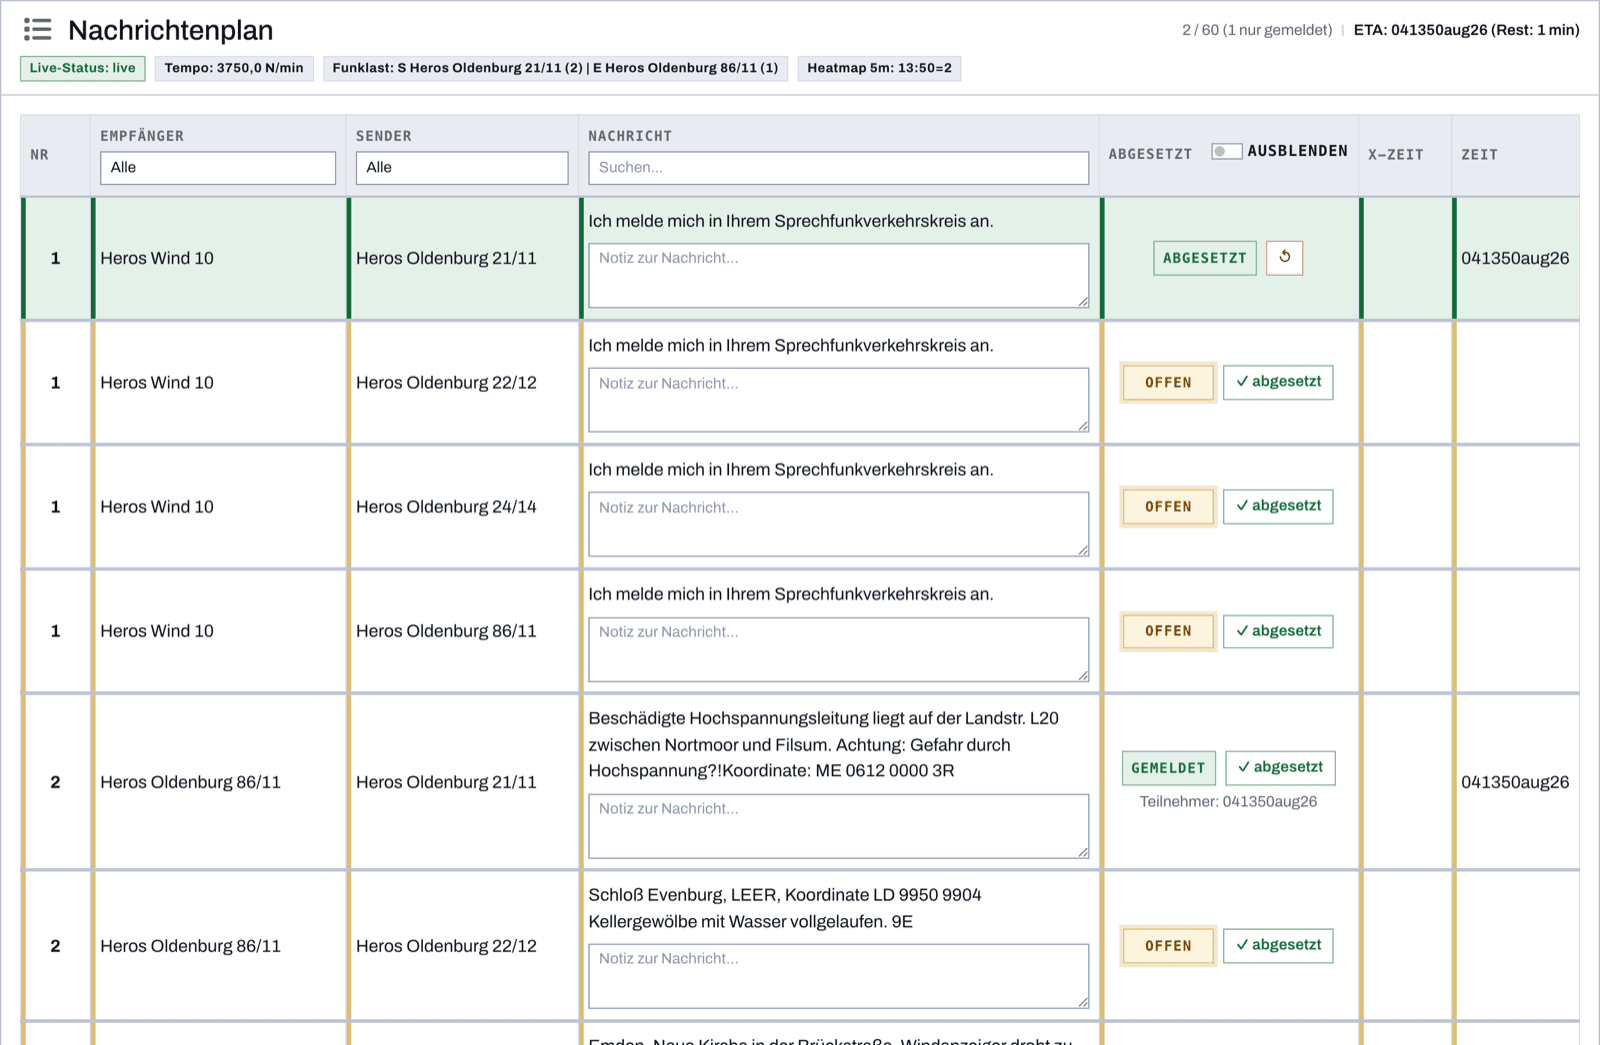The image size is (1600, 1045).
Task: Click the ZEIT column header
Action: pos(1479,155)
